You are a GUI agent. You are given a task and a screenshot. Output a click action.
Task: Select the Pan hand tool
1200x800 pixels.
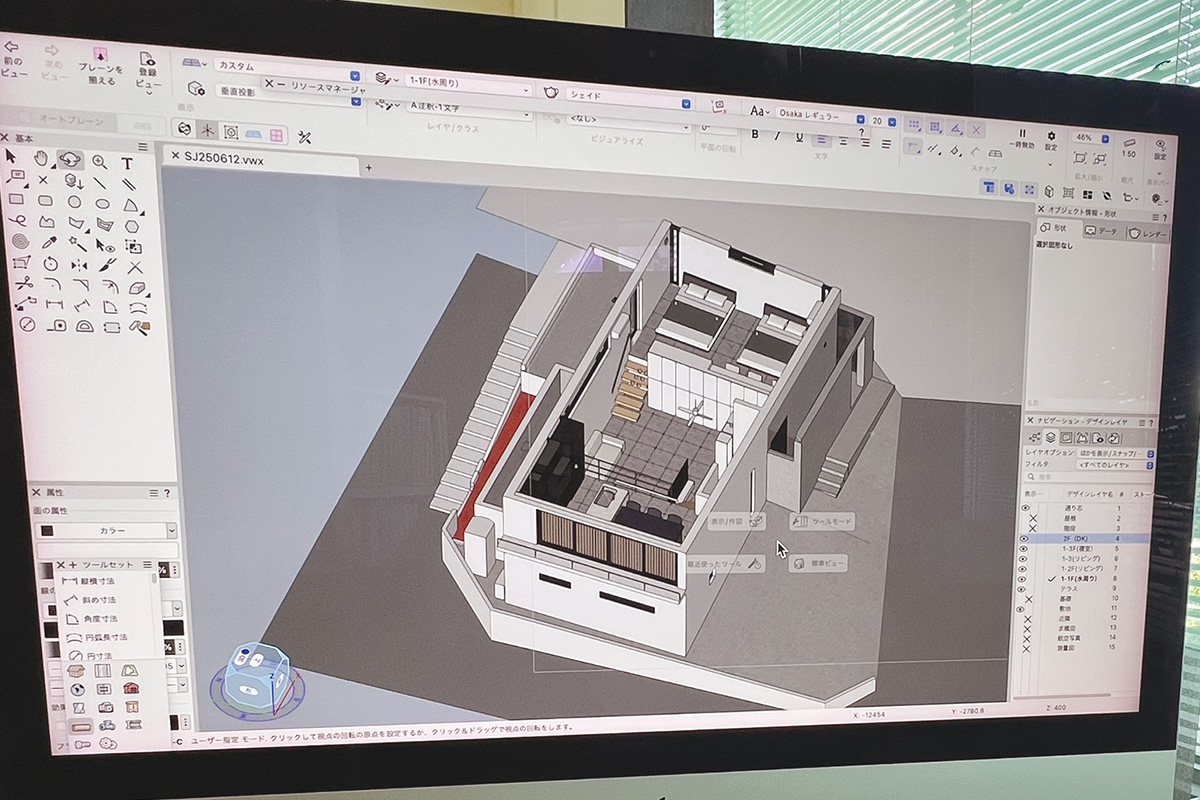(x=41, y=158)
